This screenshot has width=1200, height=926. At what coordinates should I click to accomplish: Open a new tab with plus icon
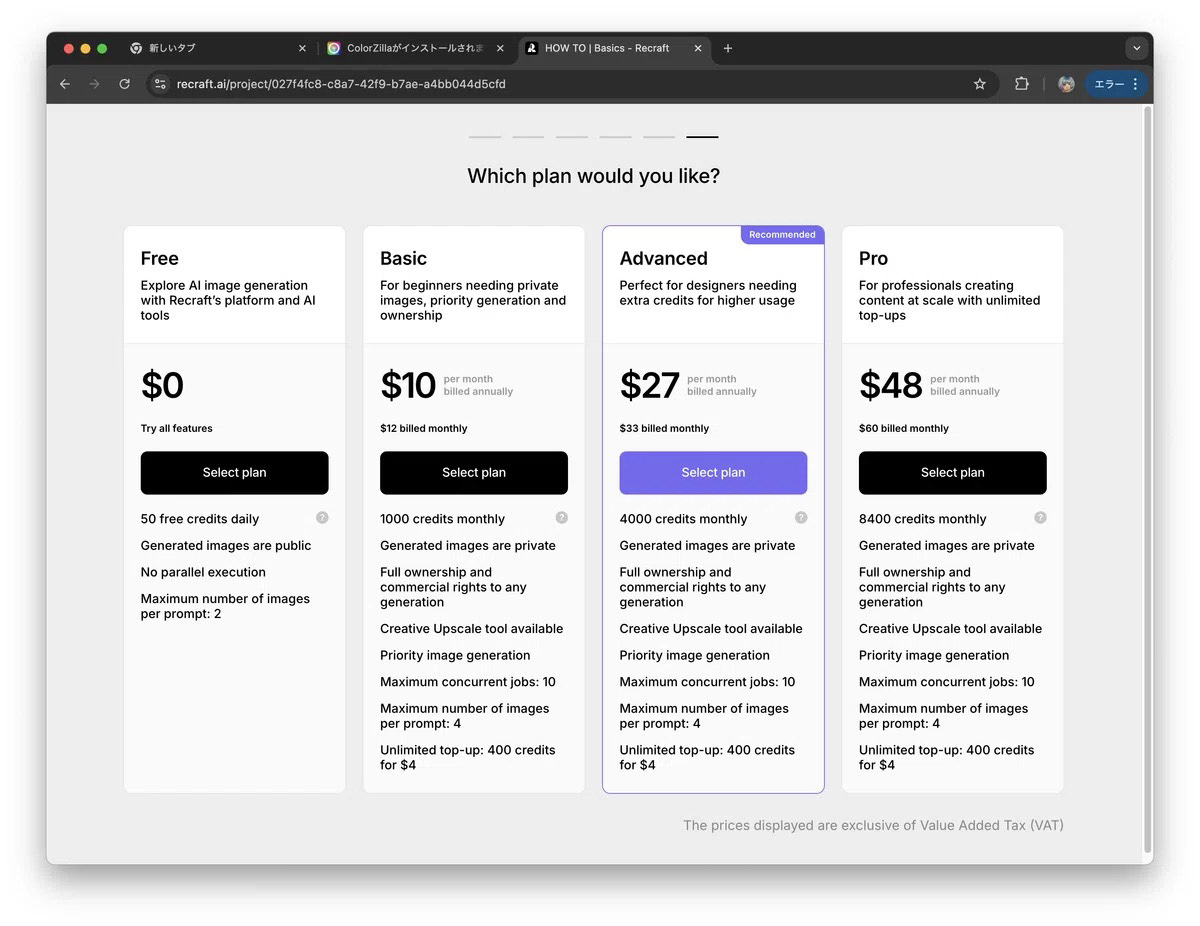[728, 48]
